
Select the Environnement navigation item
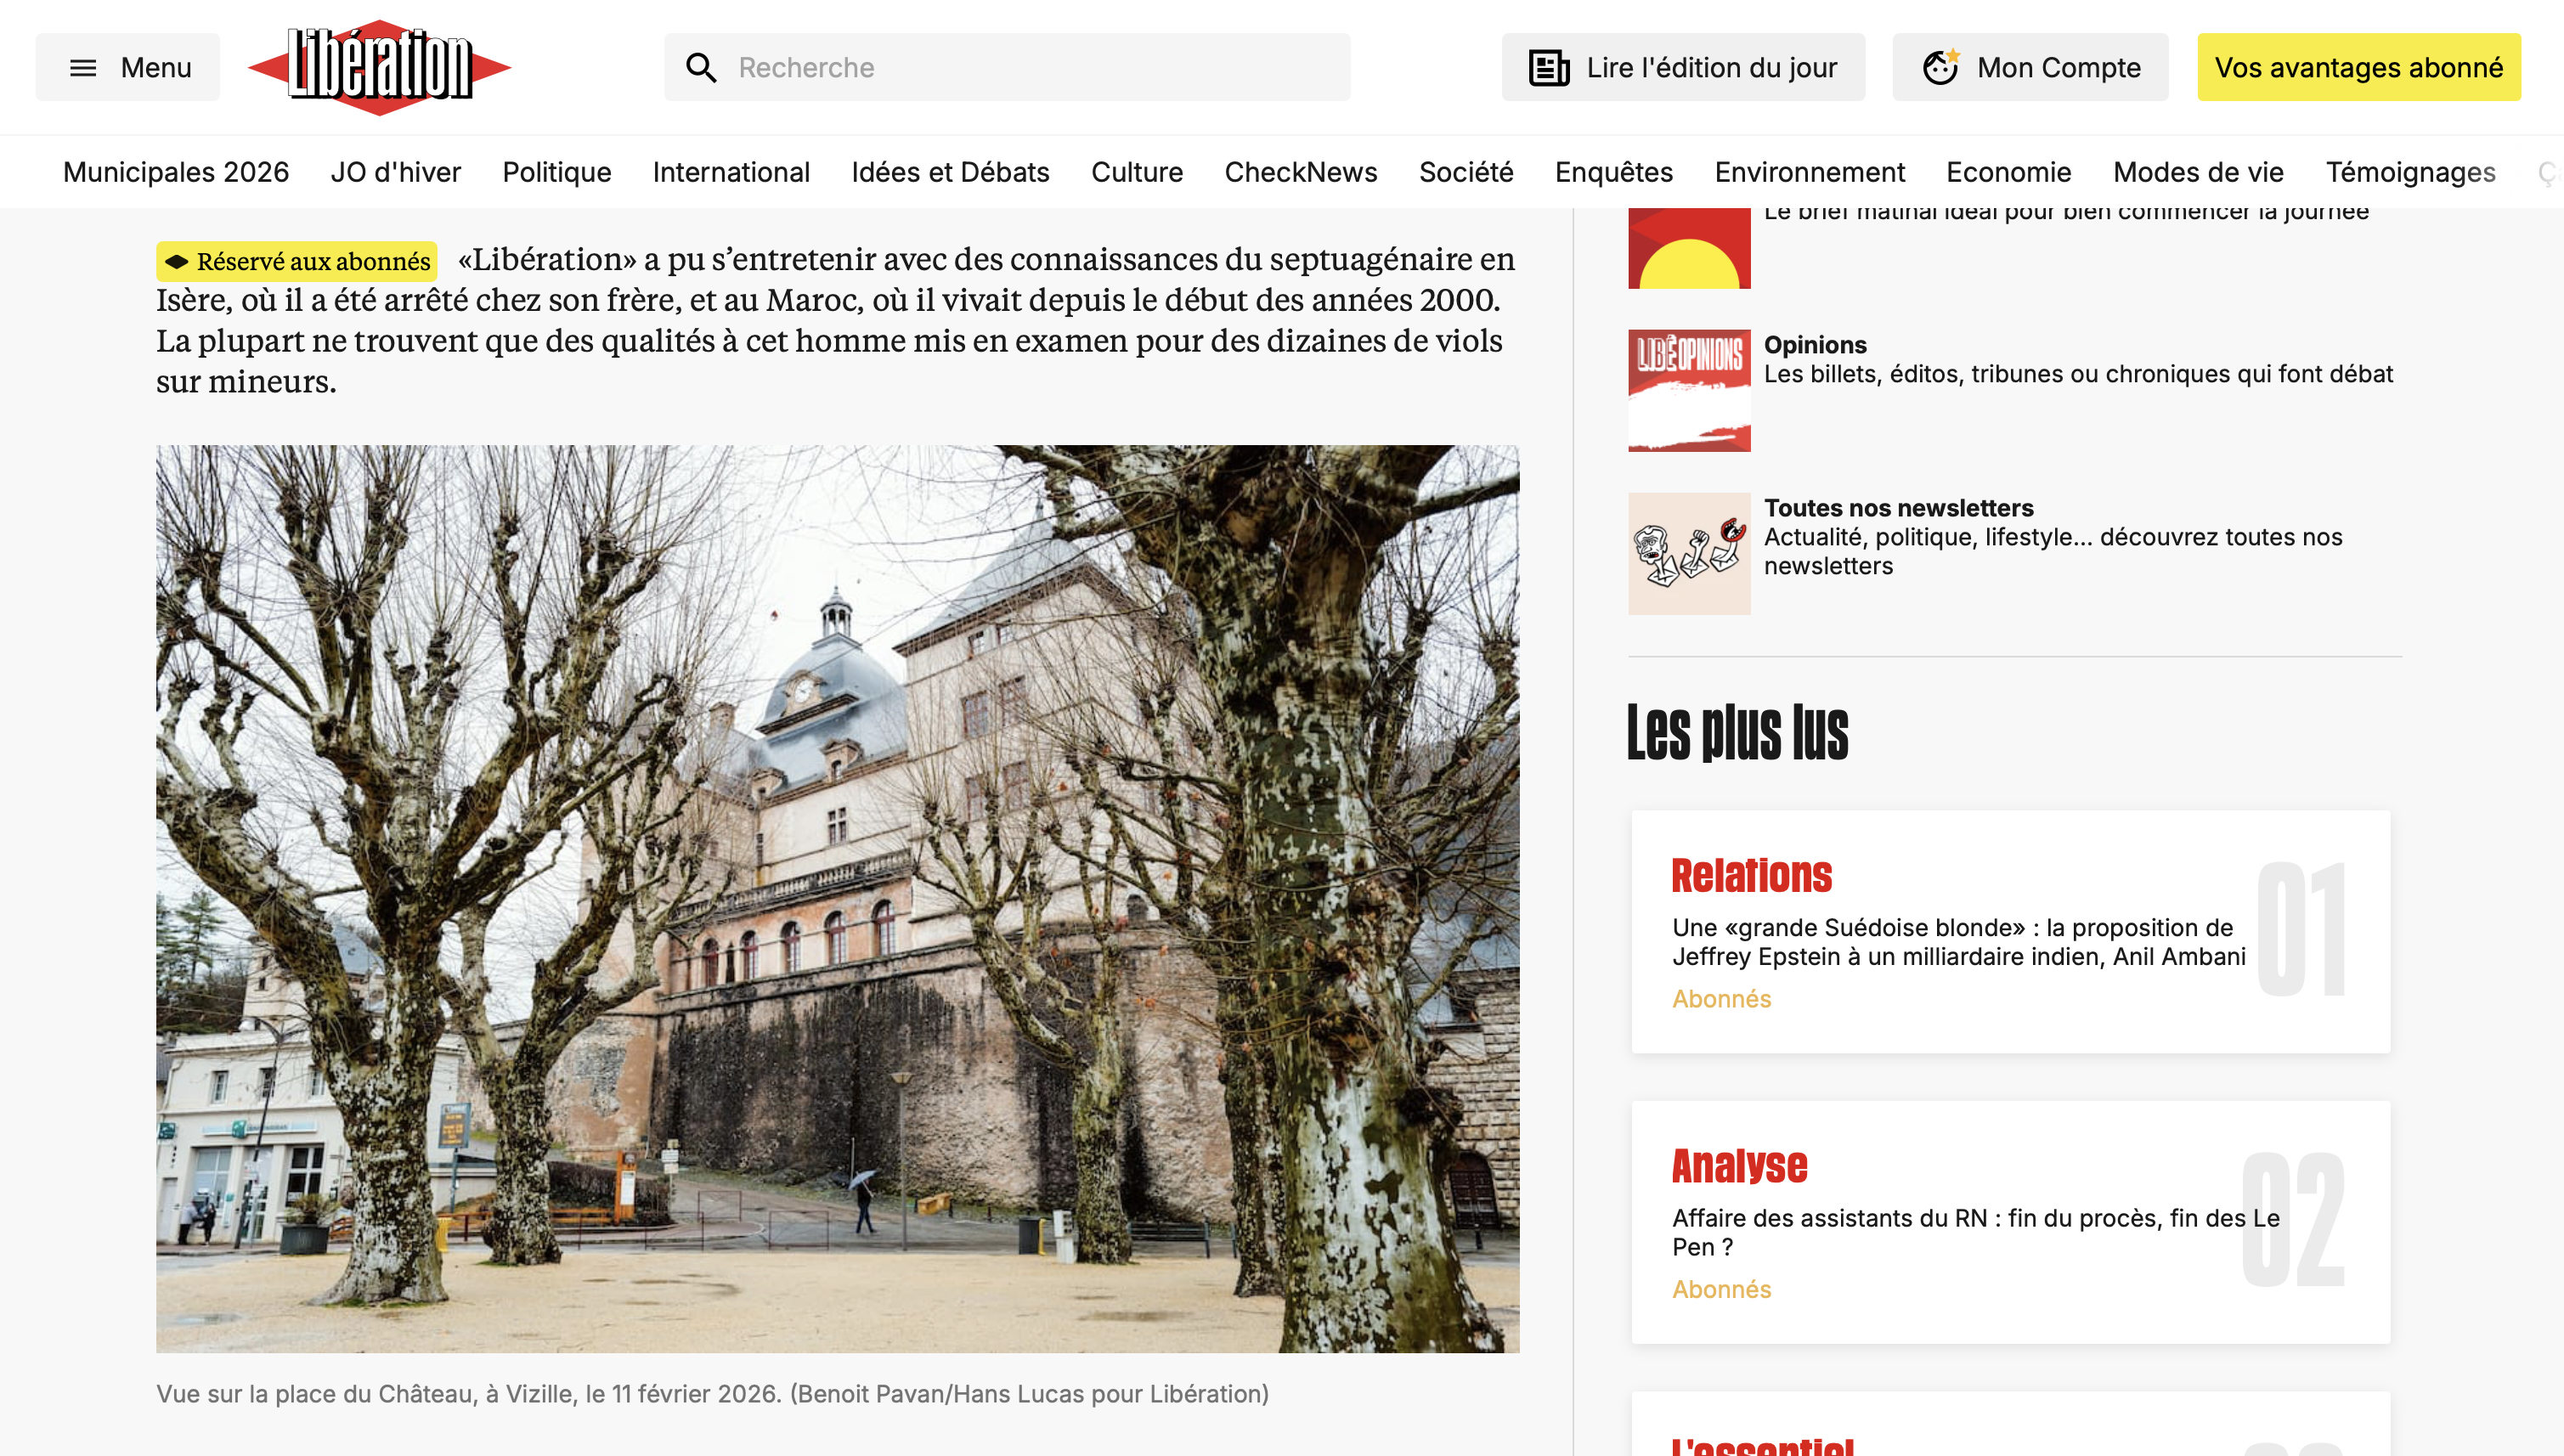tap(1809, 172)
